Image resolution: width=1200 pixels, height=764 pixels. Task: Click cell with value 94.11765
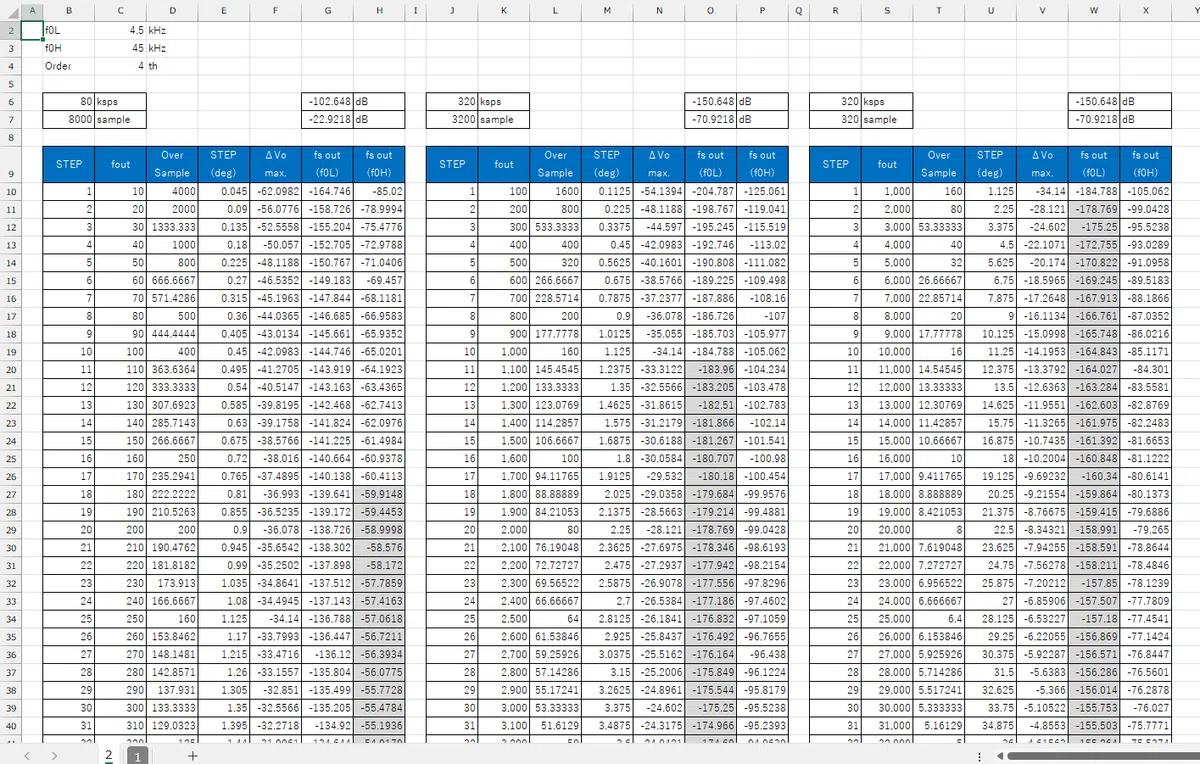[x=556, y=476]
